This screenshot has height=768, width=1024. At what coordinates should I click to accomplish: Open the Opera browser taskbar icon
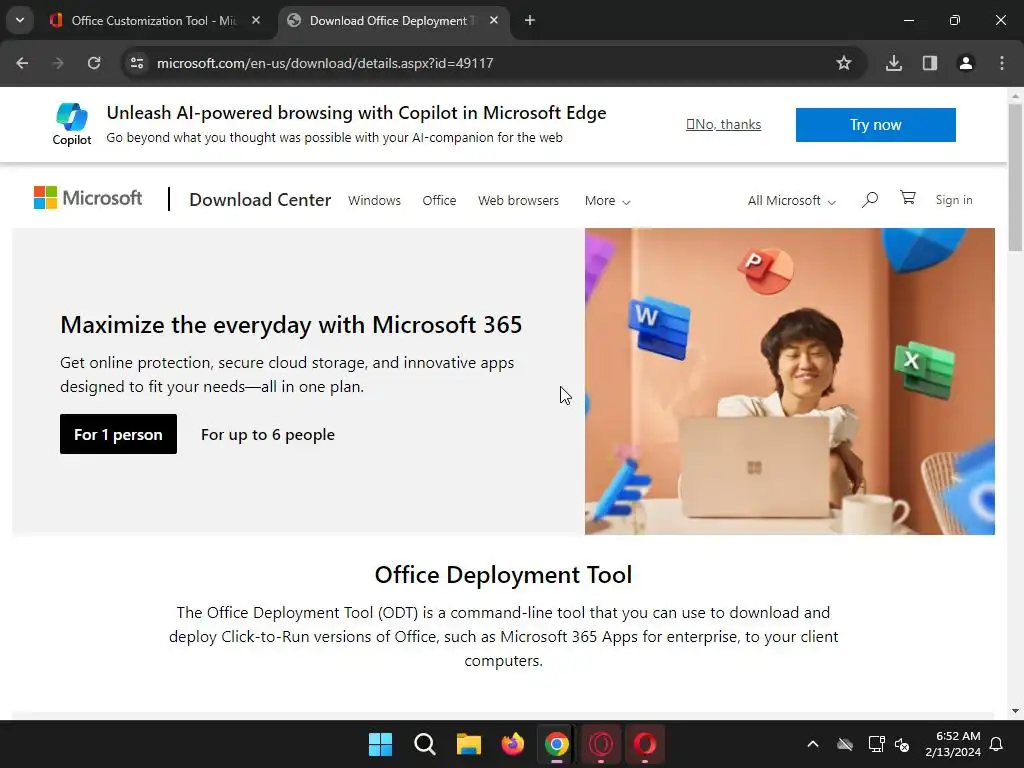tap(645, 744)
